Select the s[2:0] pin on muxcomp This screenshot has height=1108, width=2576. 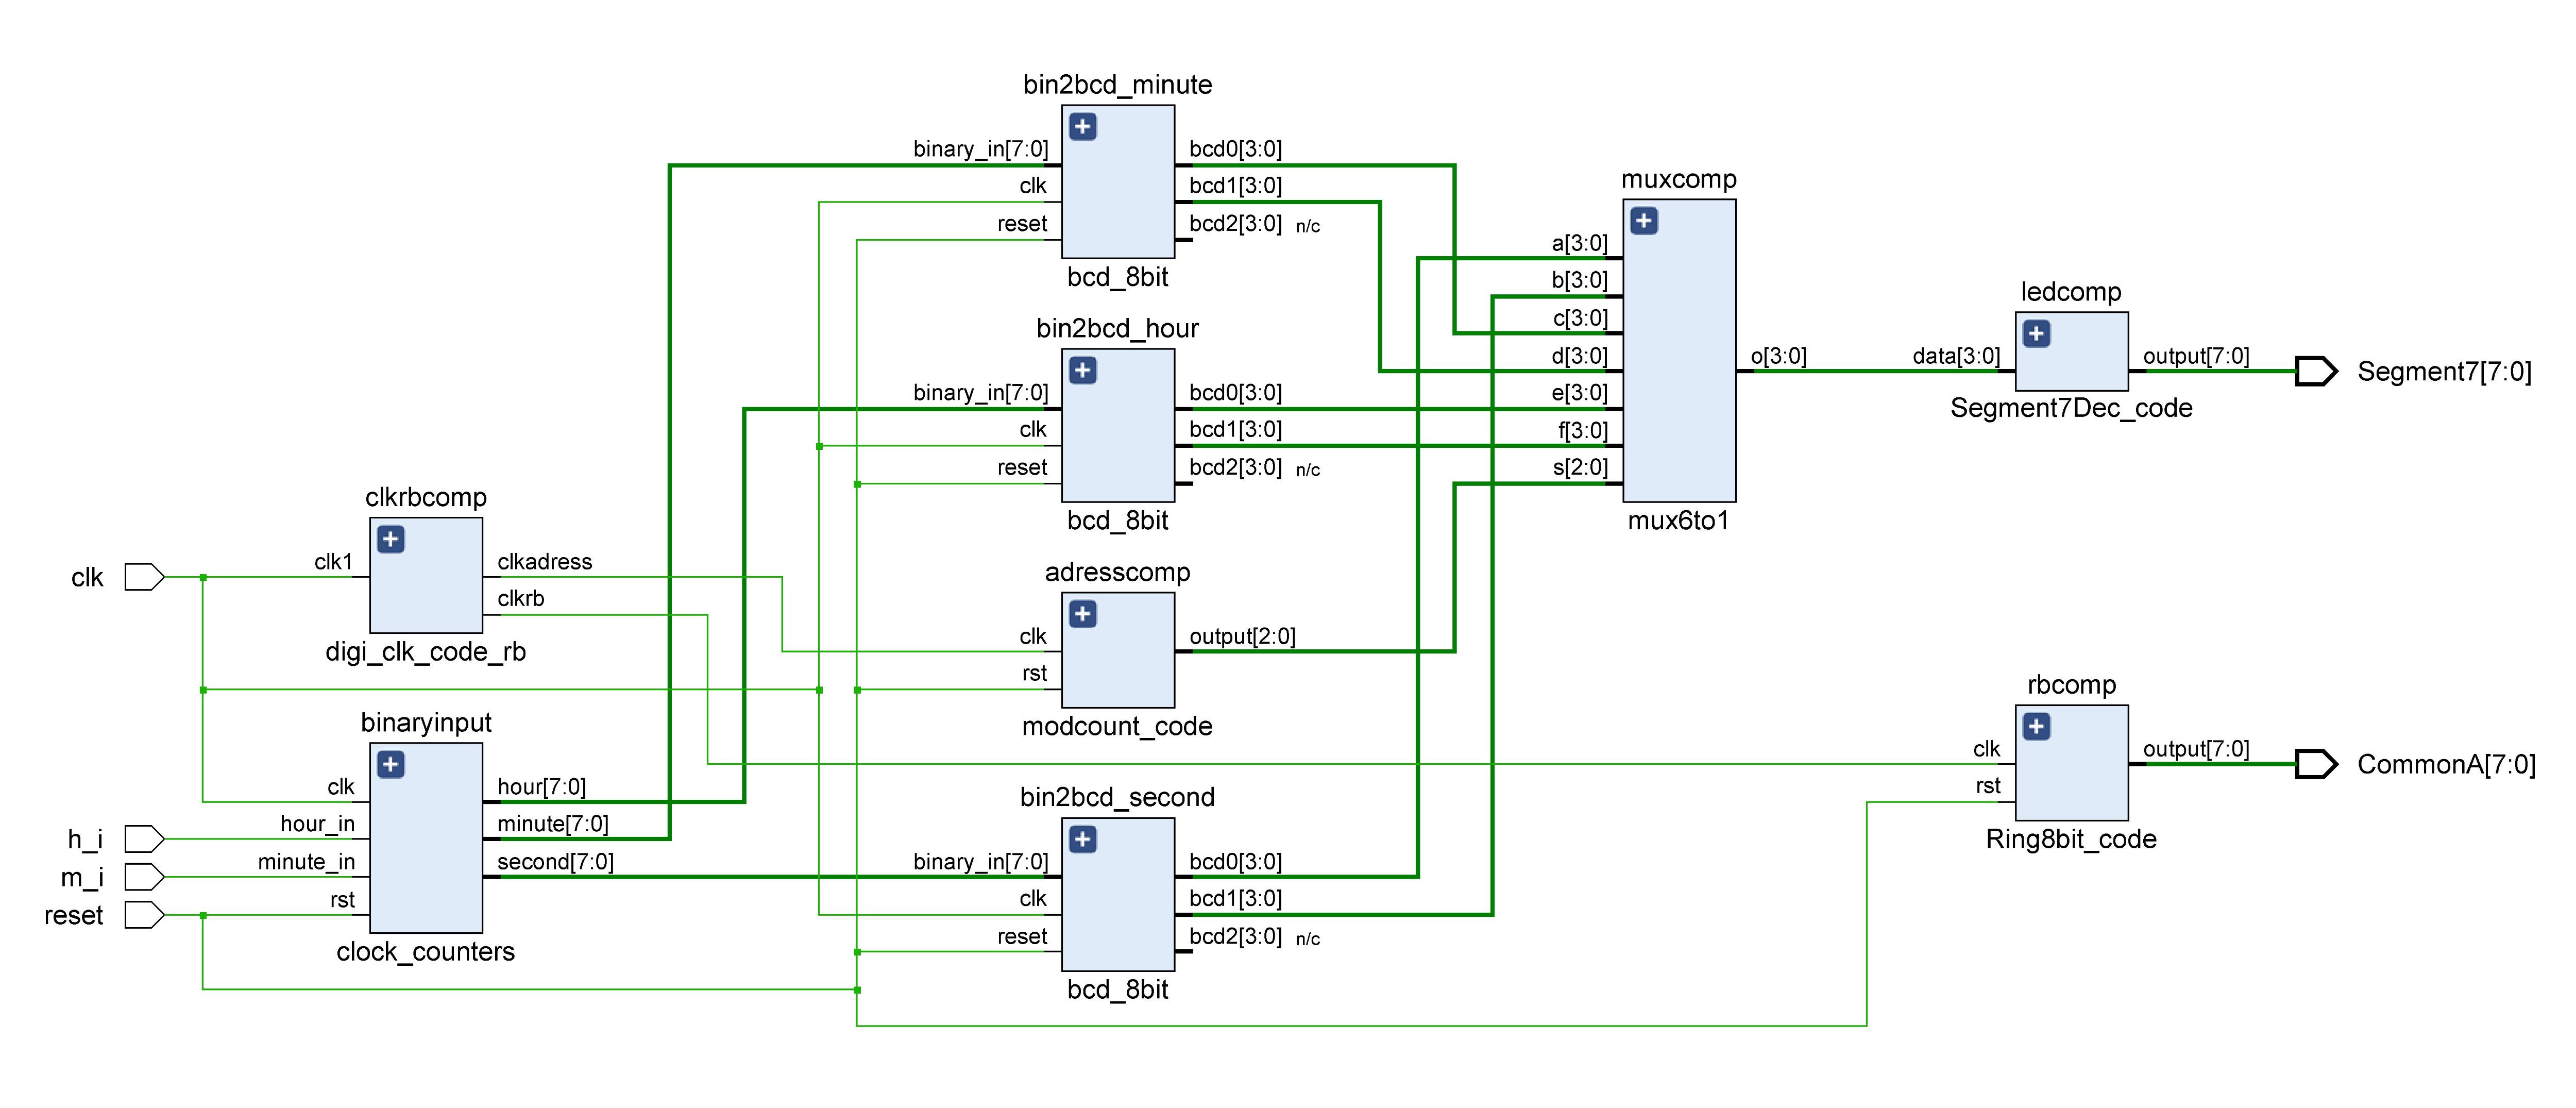pos(1580,467)
